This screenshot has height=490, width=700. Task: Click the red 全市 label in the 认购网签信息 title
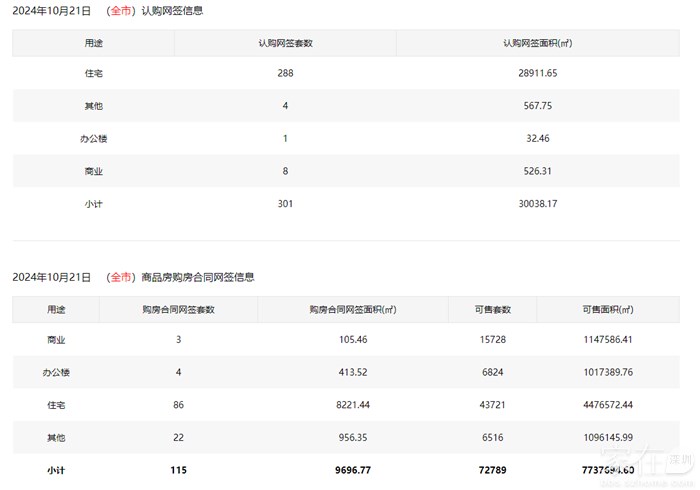(121, 11)
